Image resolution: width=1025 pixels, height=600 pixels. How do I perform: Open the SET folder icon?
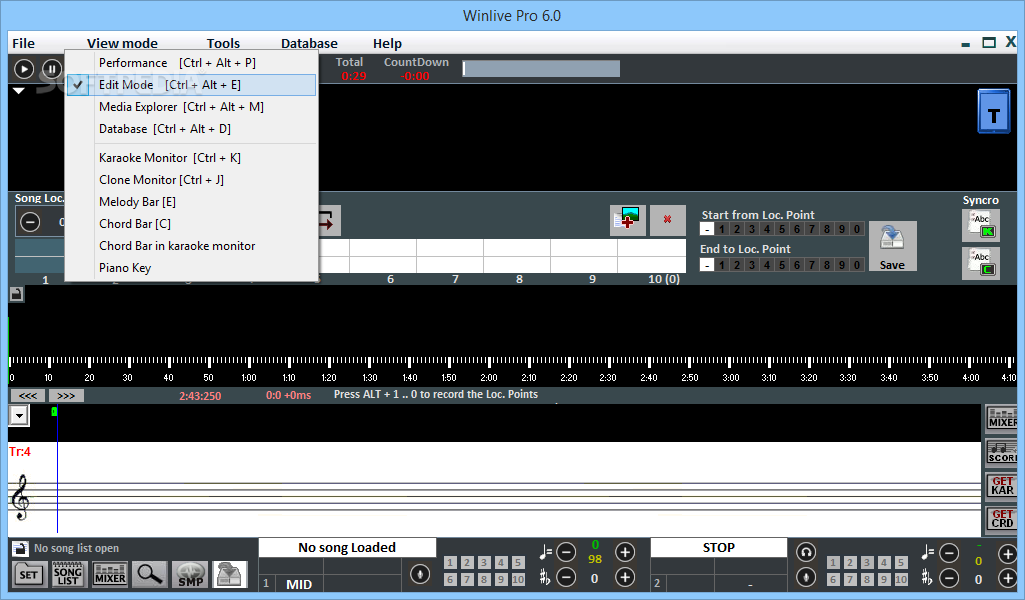[29, 575]
